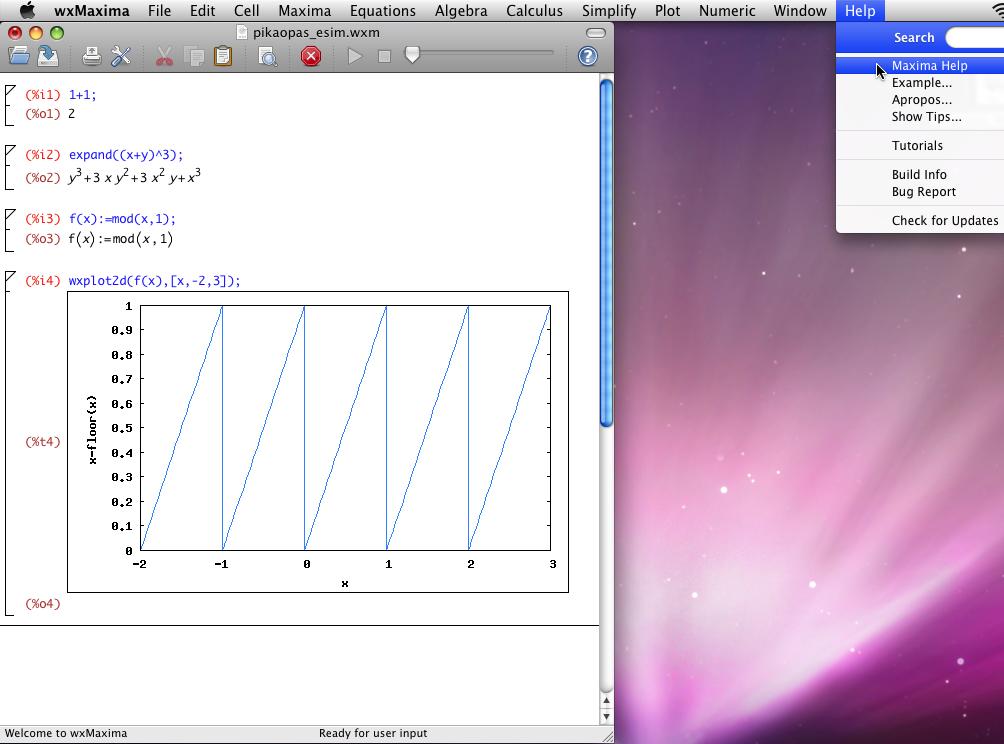1004x744 pixels.
Task: Open the Equations menu
Action: click(383, 11)
